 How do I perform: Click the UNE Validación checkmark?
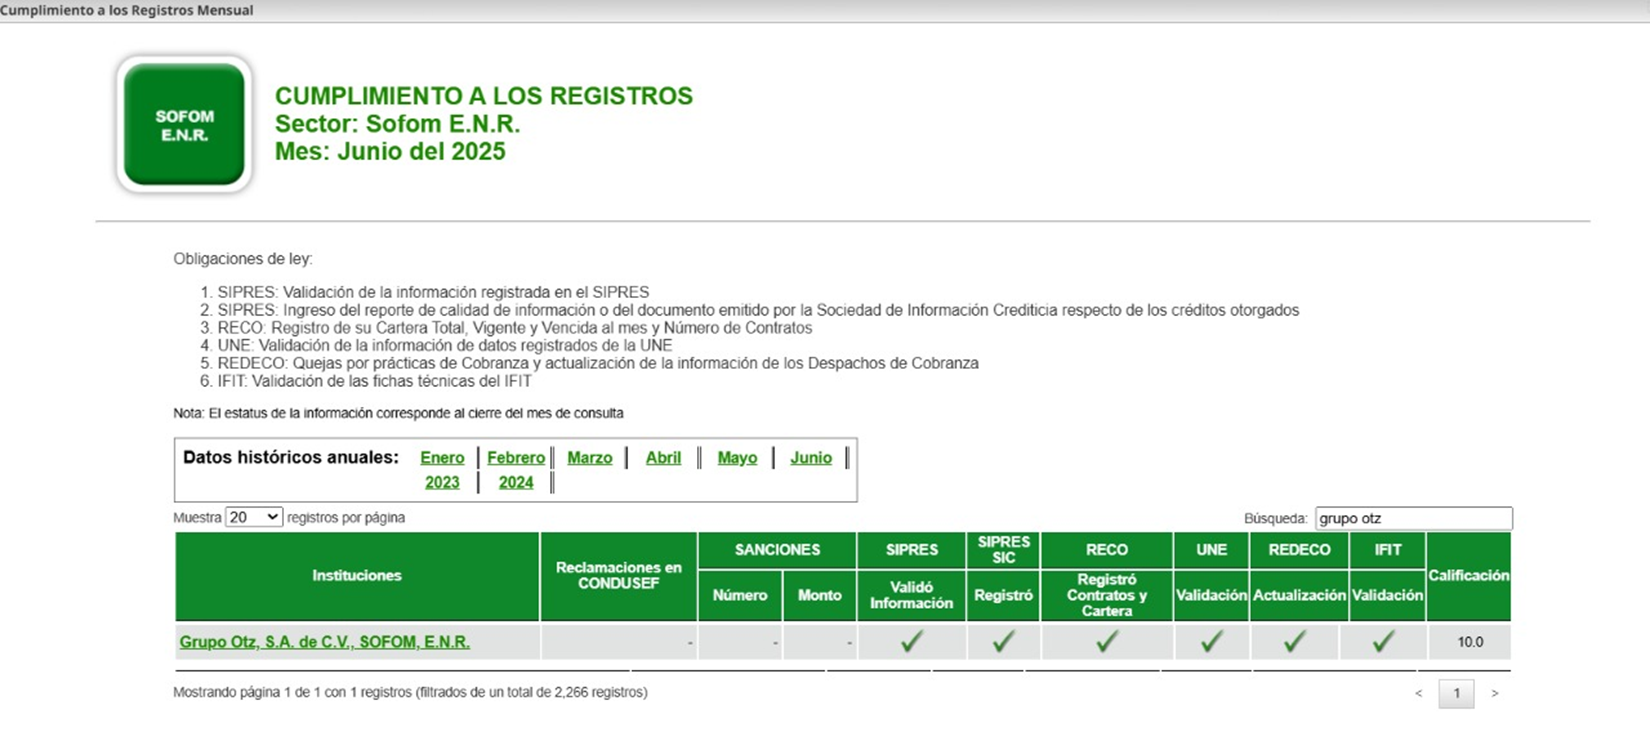[1211, 642]
